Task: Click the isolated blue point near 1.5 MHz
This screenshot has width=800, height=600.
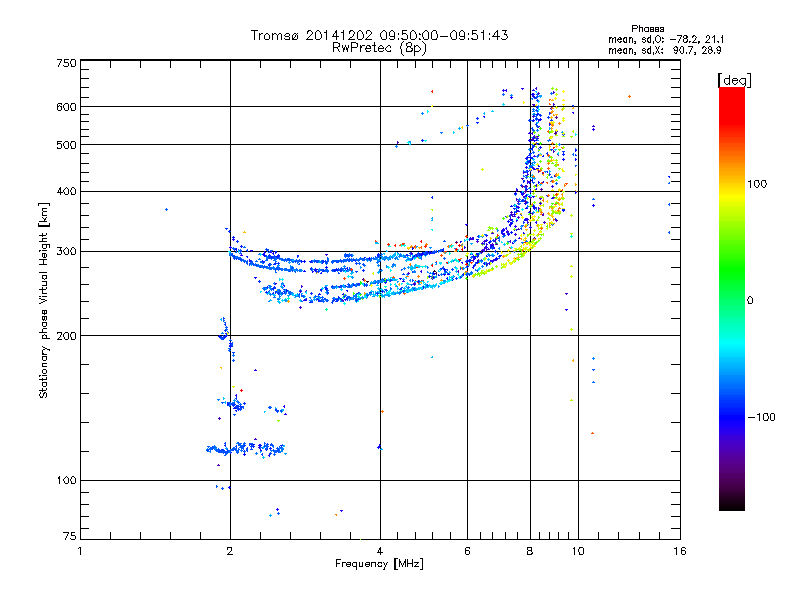Action: coord(166,209)
